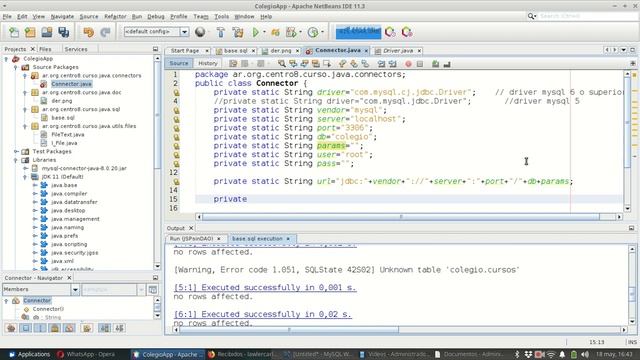Toggle Sort by Name in Navigator

(x=104, y=328)
